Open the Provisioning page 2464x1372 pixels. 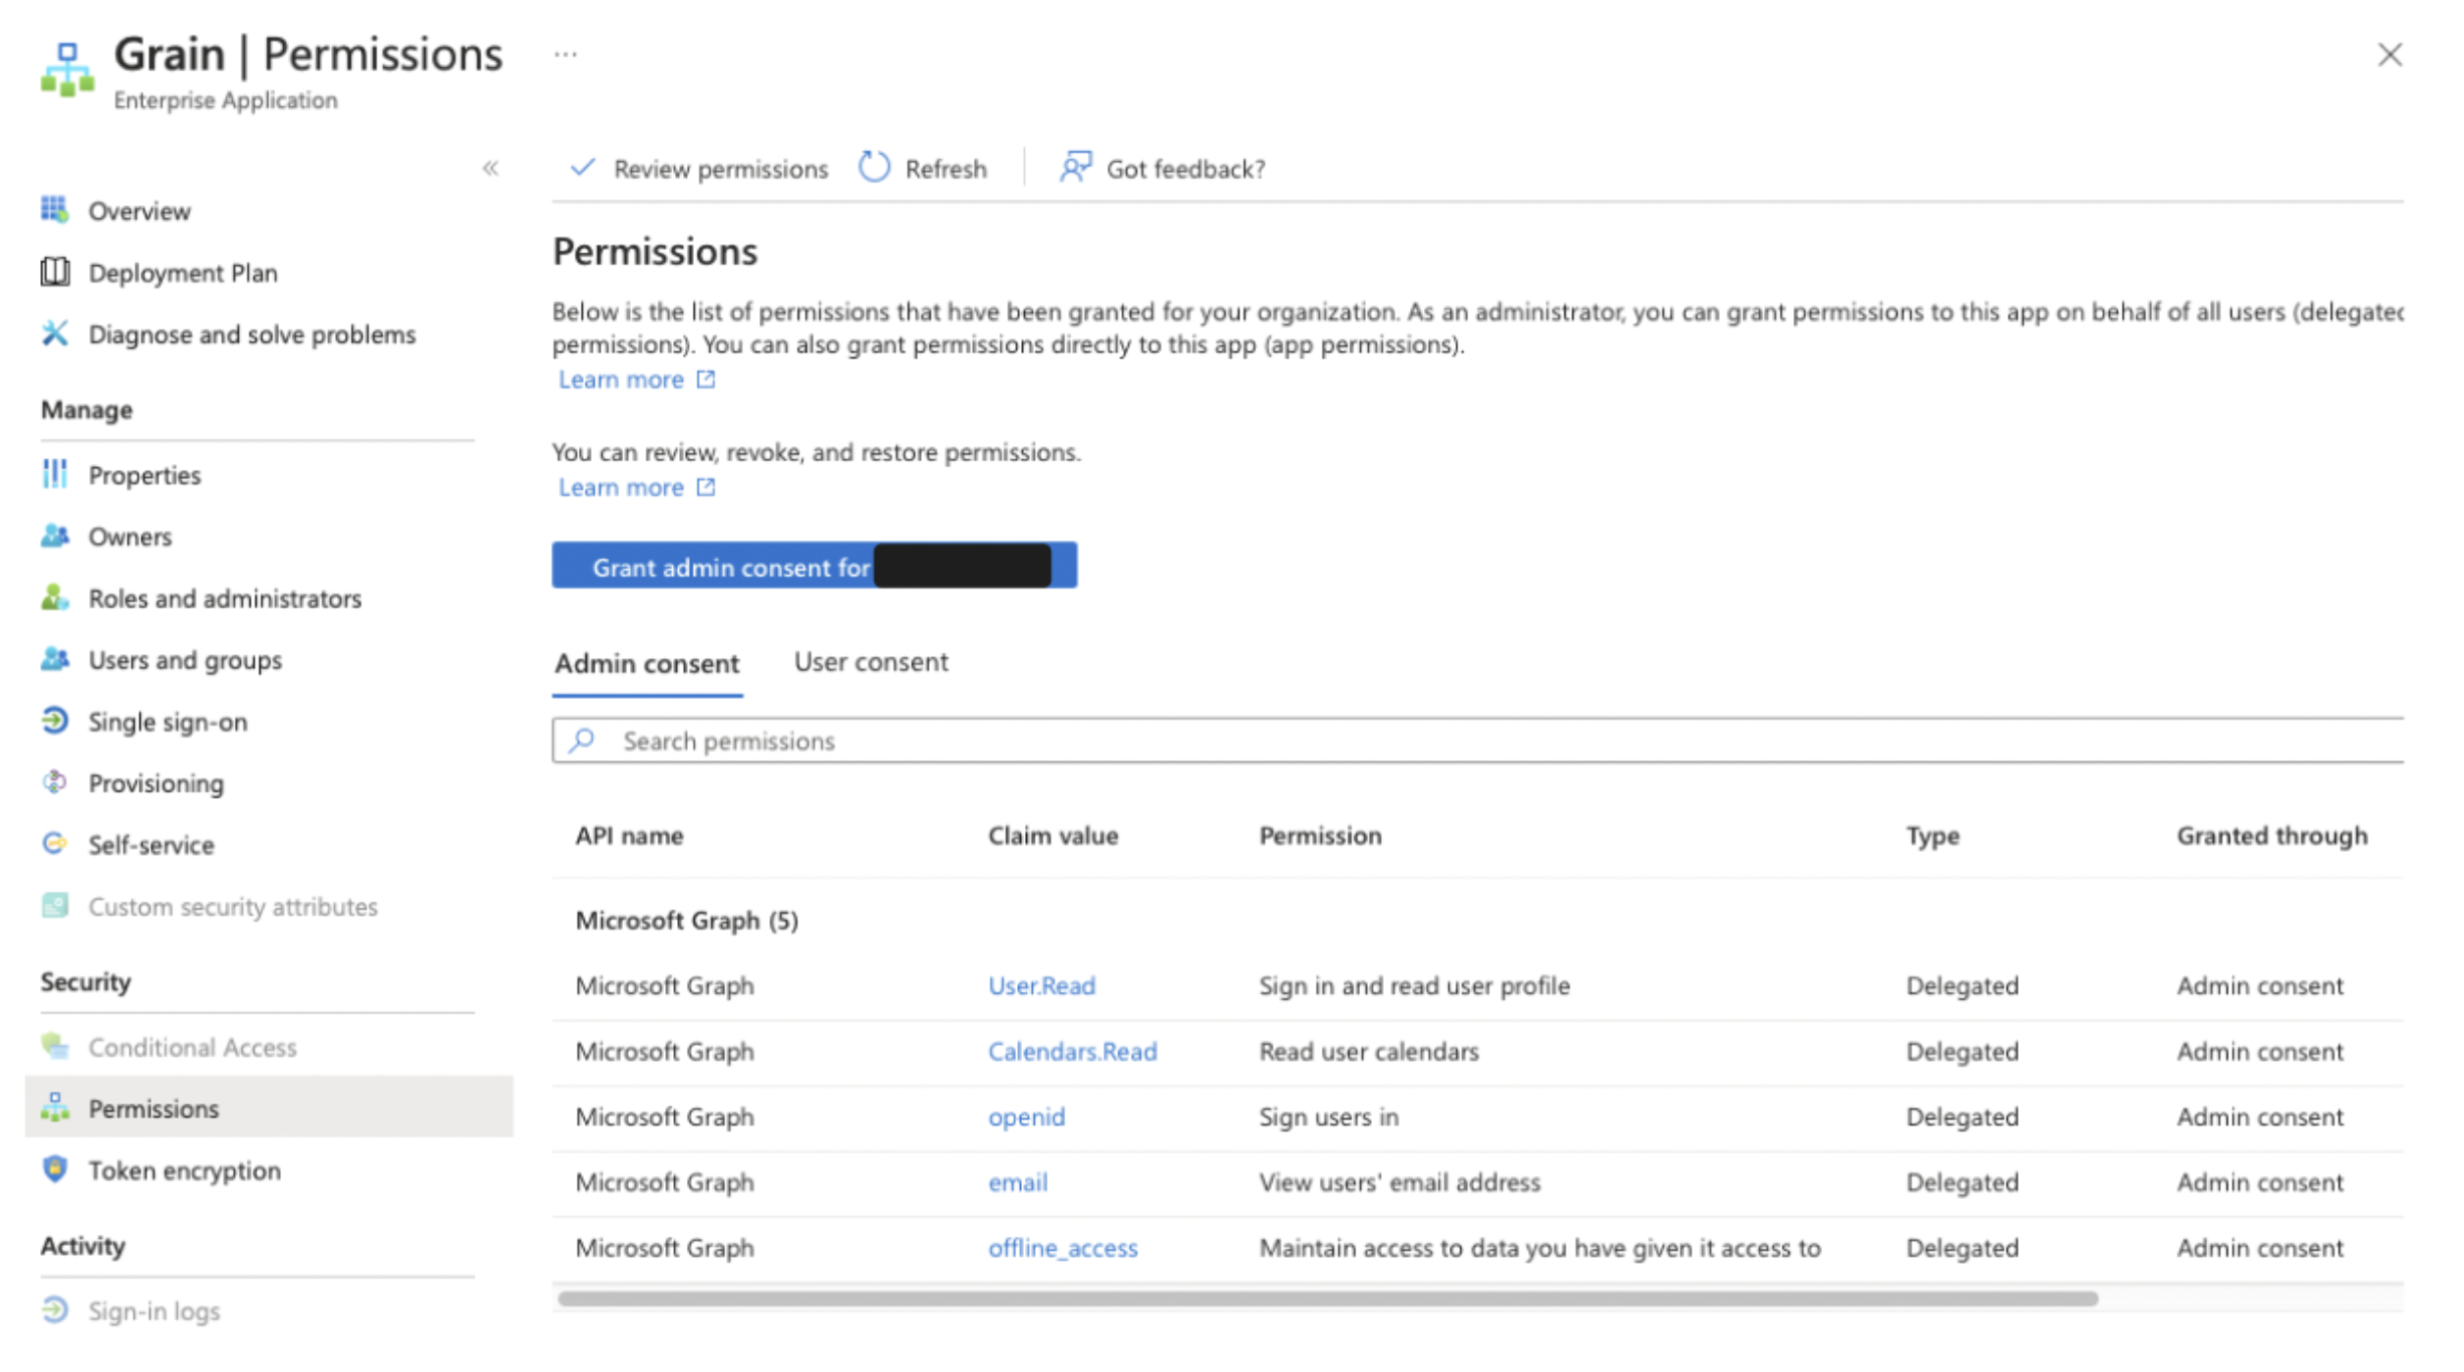[x=156, y=783]
